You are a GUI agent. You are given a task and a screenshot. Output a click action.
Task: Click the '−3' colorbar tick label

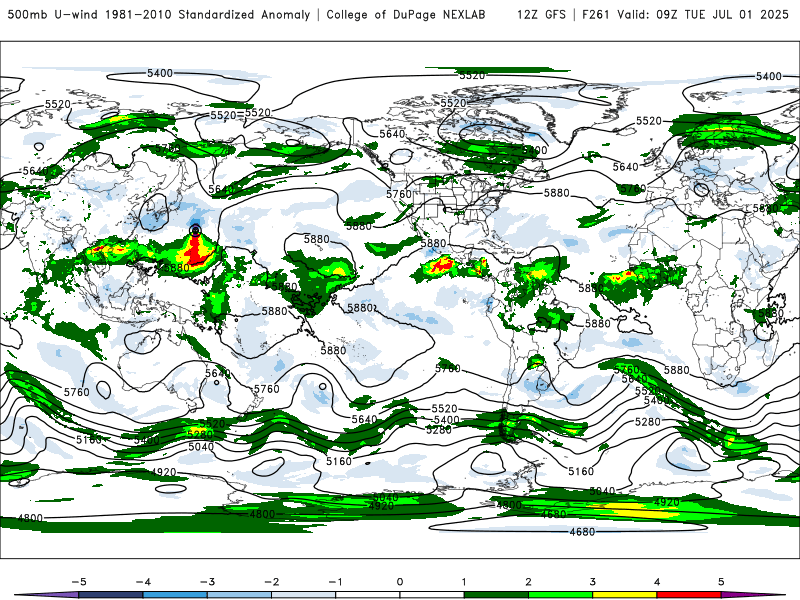point(207,582)
